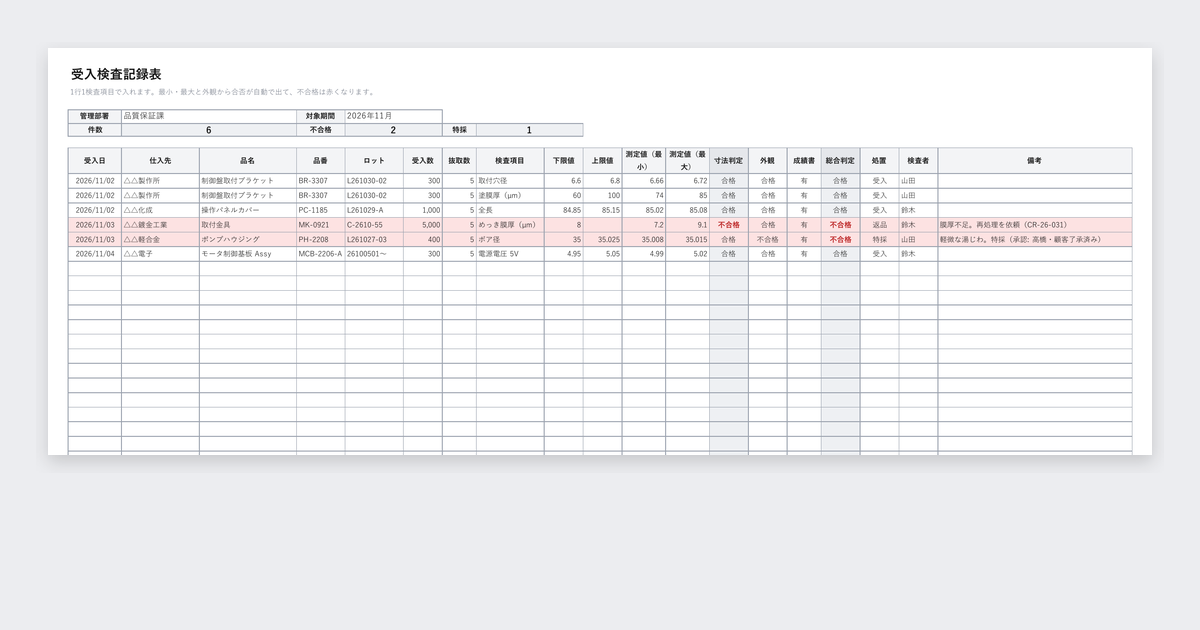Image resolution: width=1200 pixels, height=630 pixels.
Task: Select the 仕入先 column header
Action: click(x=160, y=160)
